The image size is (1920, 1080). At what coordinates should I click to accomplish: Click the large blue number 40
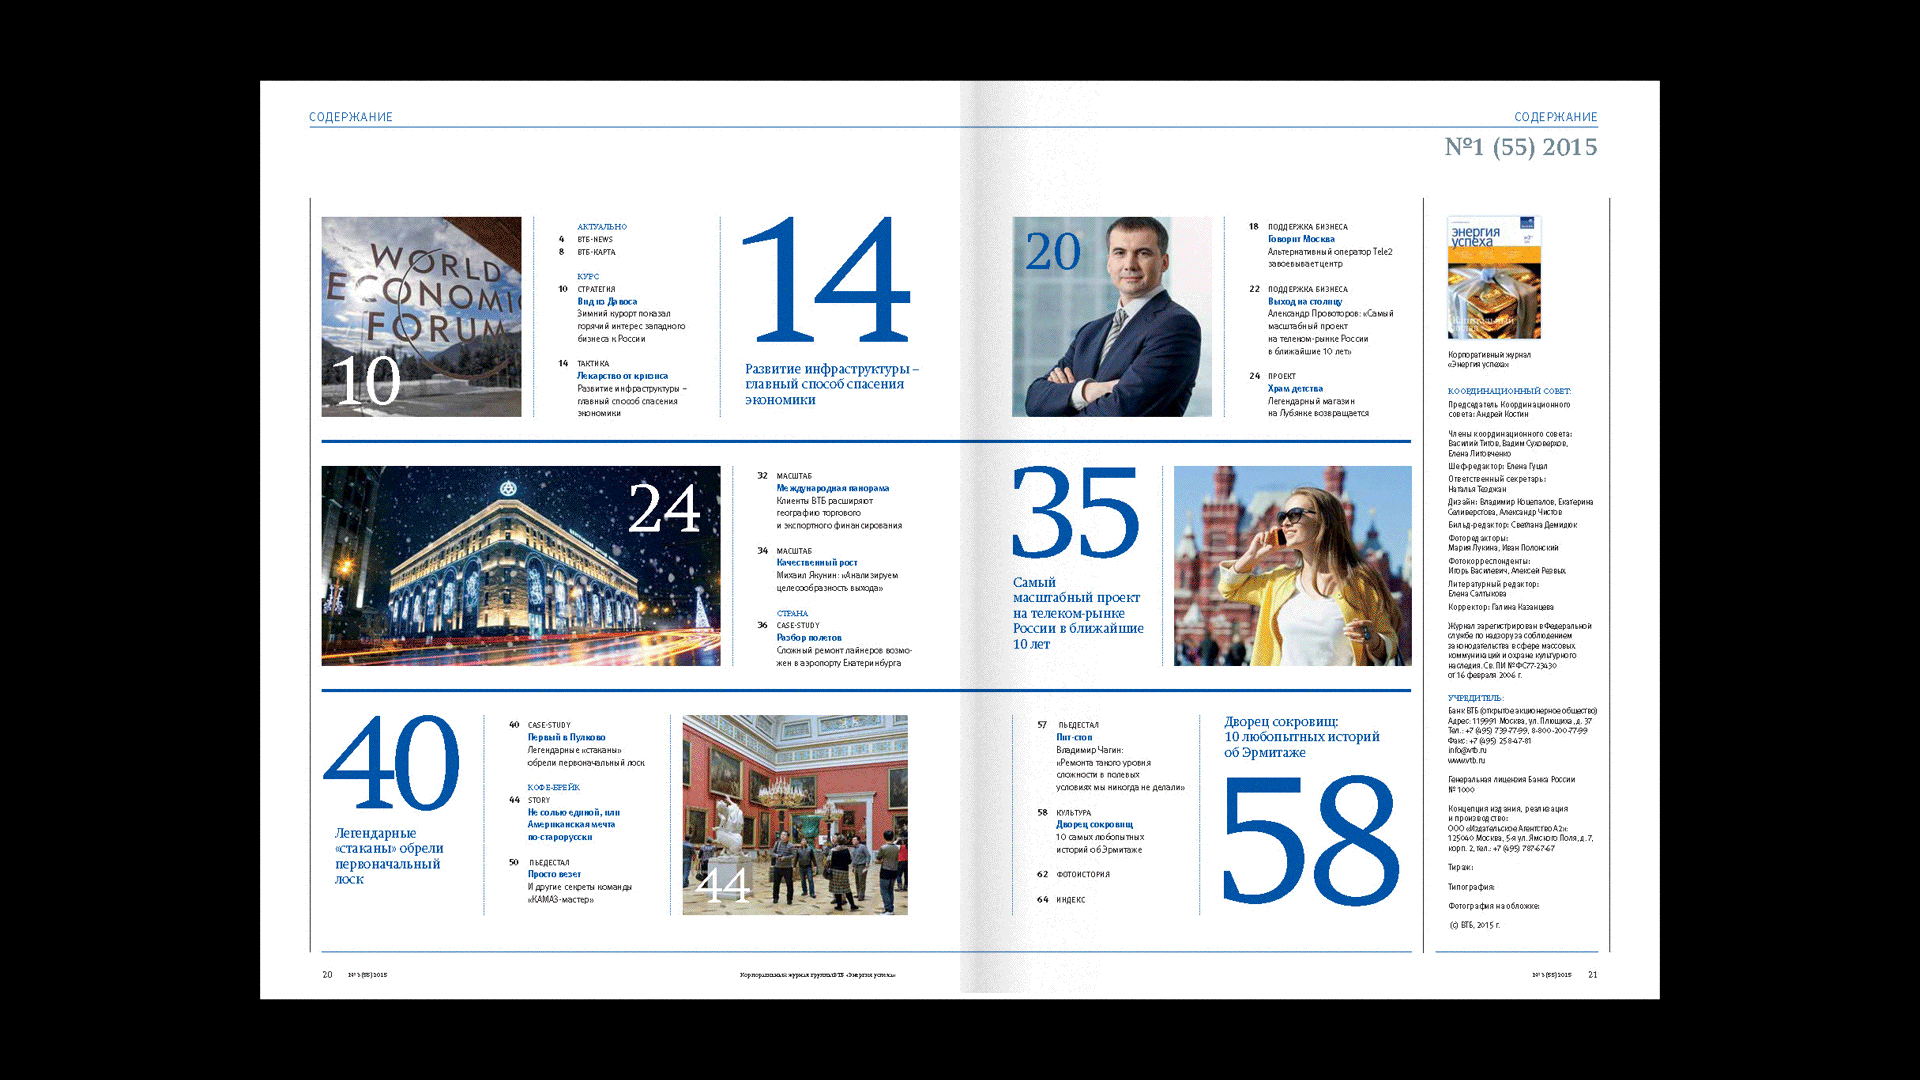pos(392,763)
